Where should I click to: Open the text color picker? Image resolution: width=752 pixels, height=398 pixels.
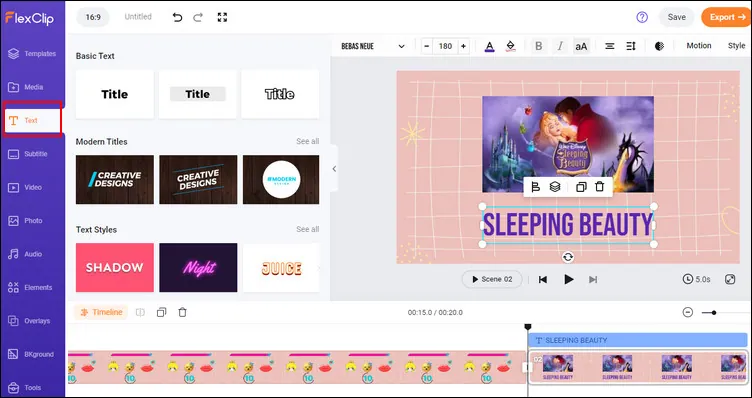pyautogui.click(x=489, y=46)
